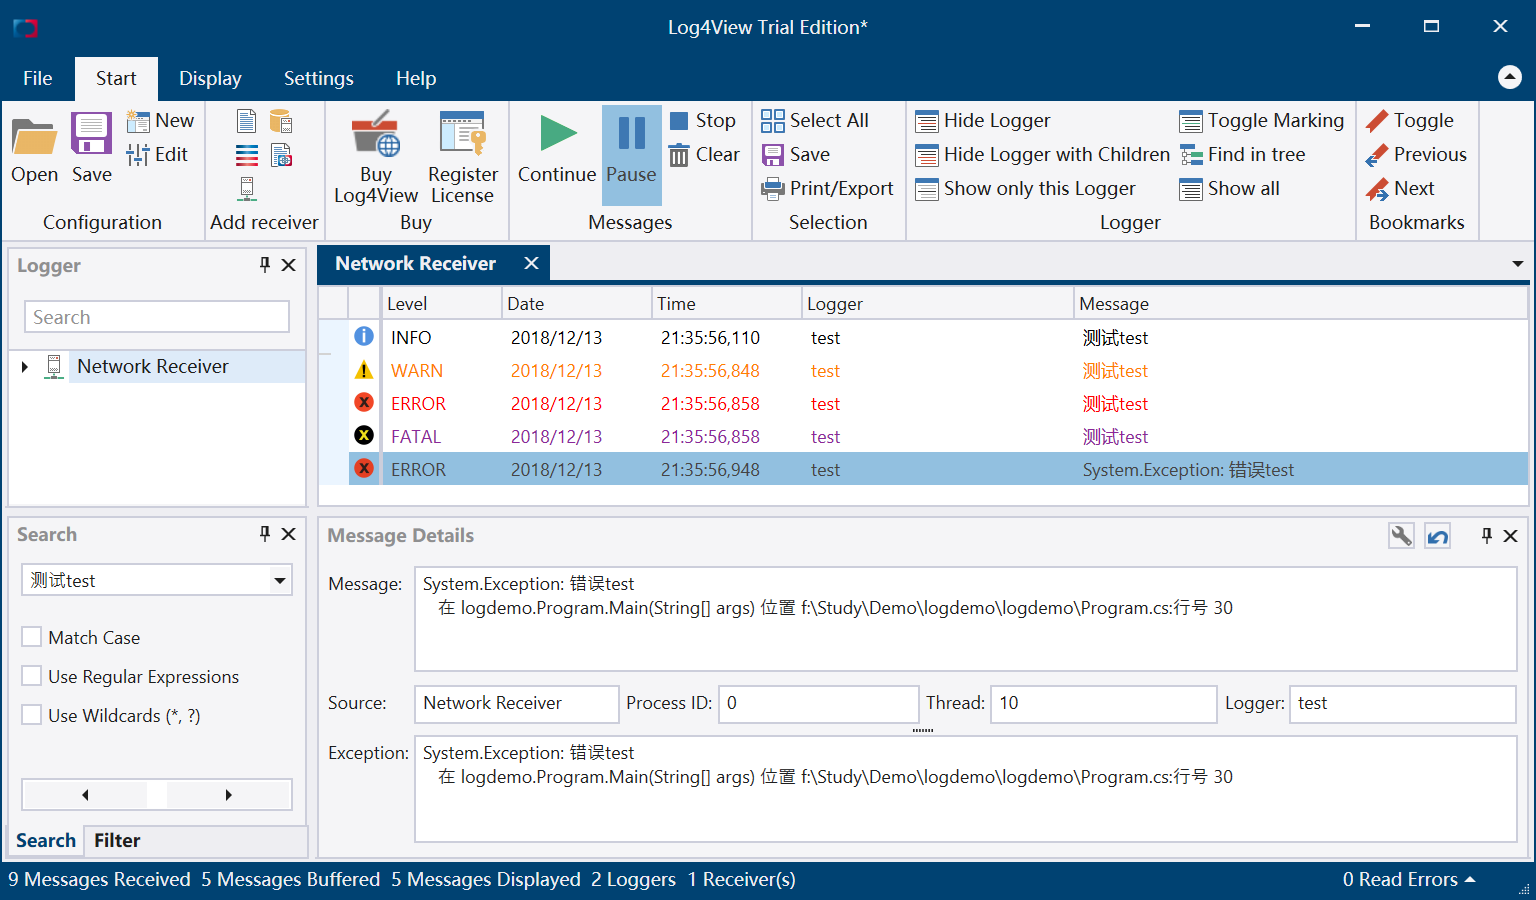1536x900 pixels.
Task: Select the WARN message row
Action: tap(938, 371)
